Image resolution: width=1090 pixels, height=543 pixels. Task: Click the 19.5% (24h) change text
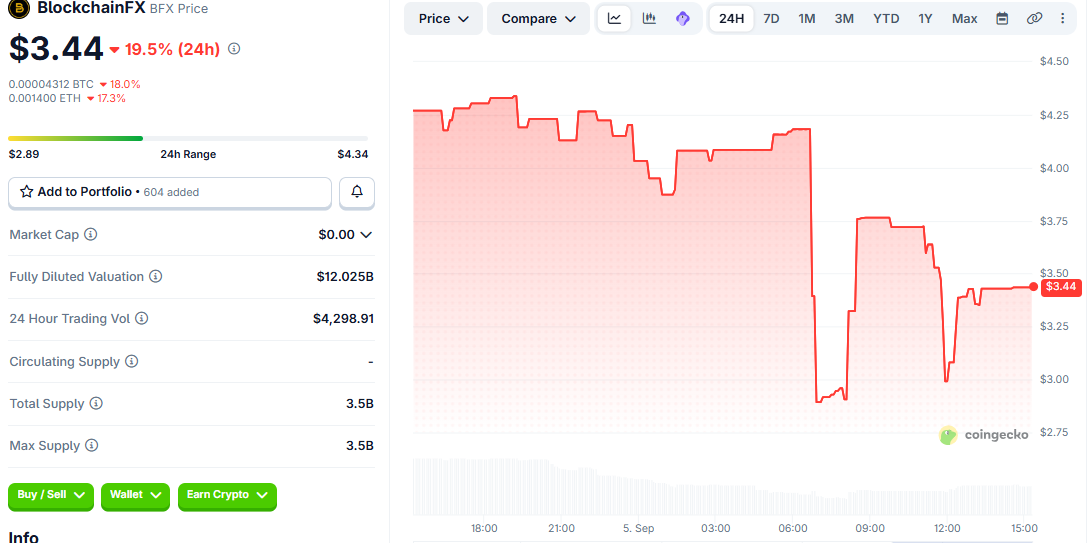[x=171, y=49]
